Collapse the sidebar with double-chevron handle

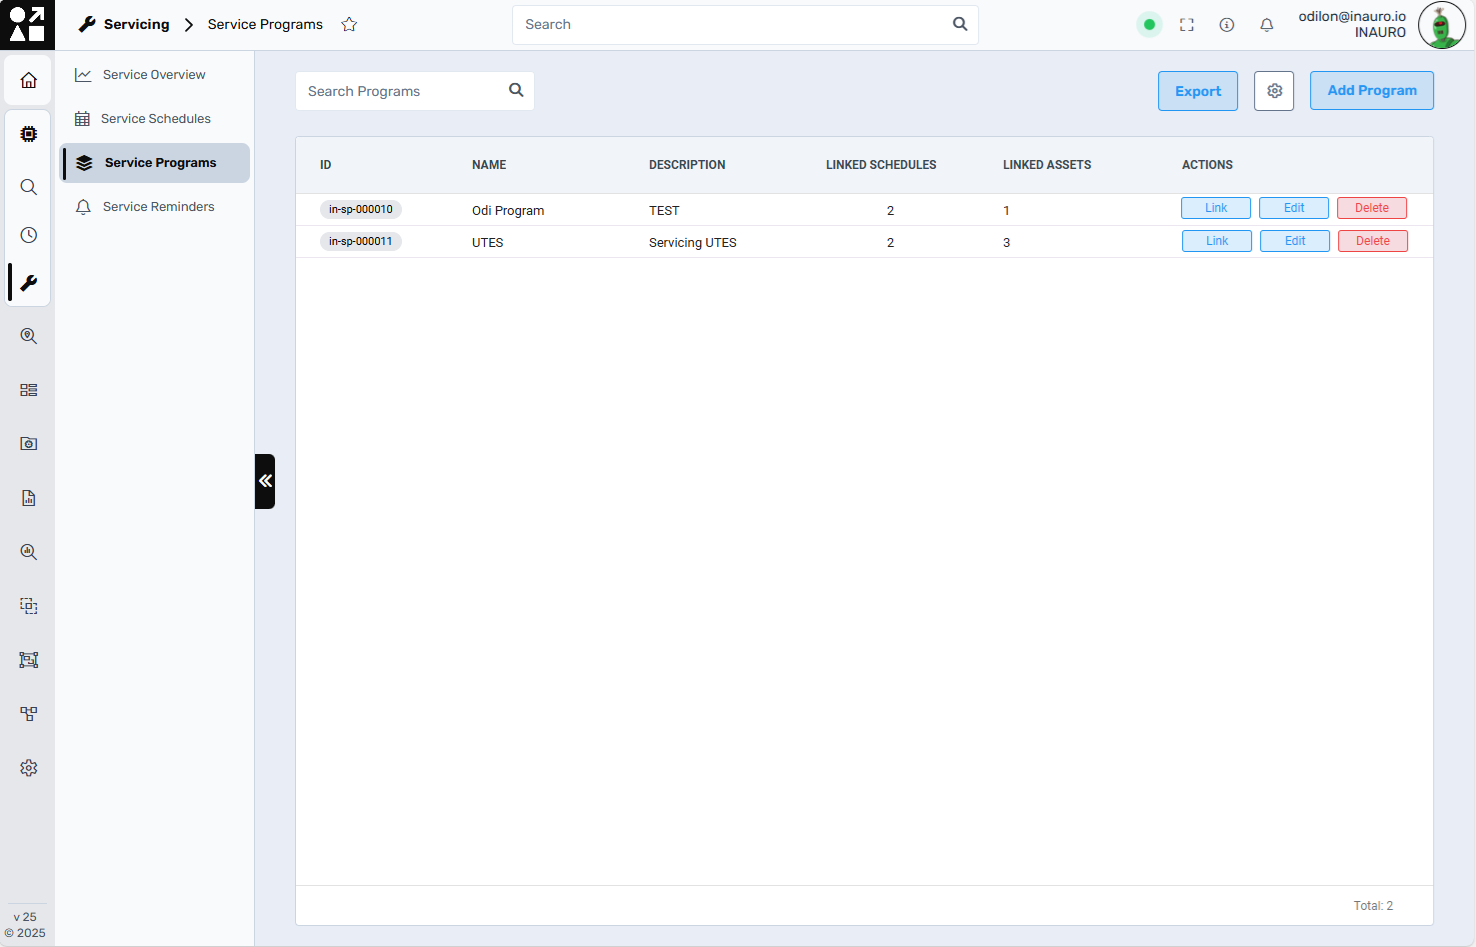[x=265, y=481]
